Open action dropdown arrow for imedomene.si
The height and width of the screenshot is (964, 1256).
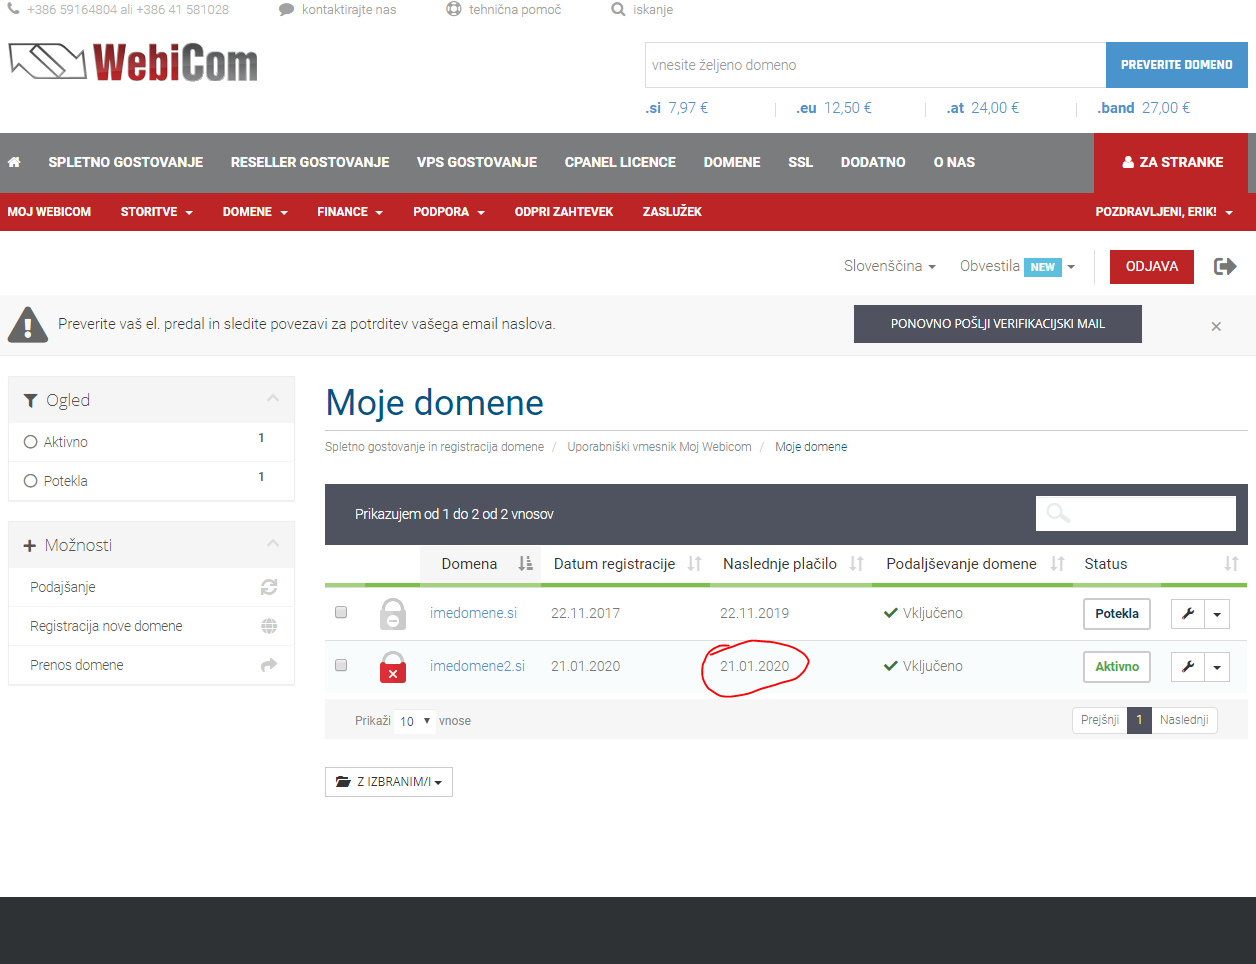click(x=1217, y=614)
